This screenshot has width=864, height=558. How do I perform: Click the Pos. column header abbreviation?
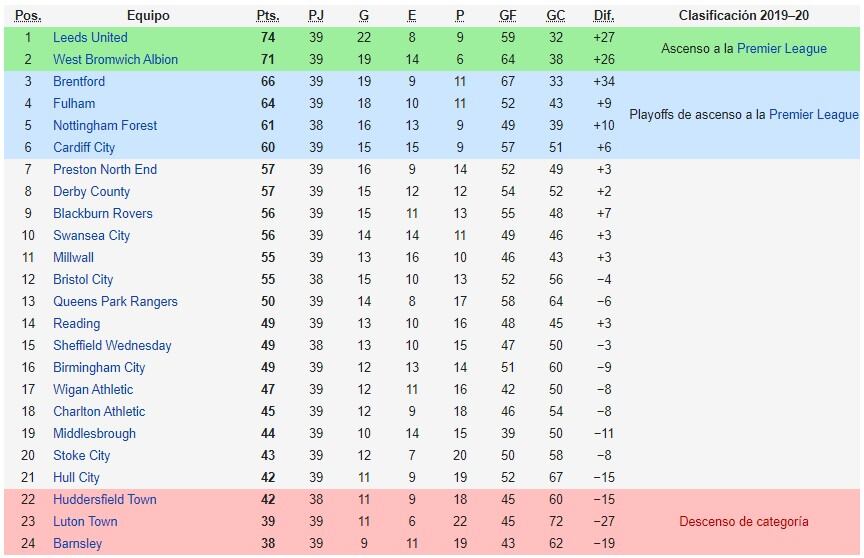(x=28, y=16)
